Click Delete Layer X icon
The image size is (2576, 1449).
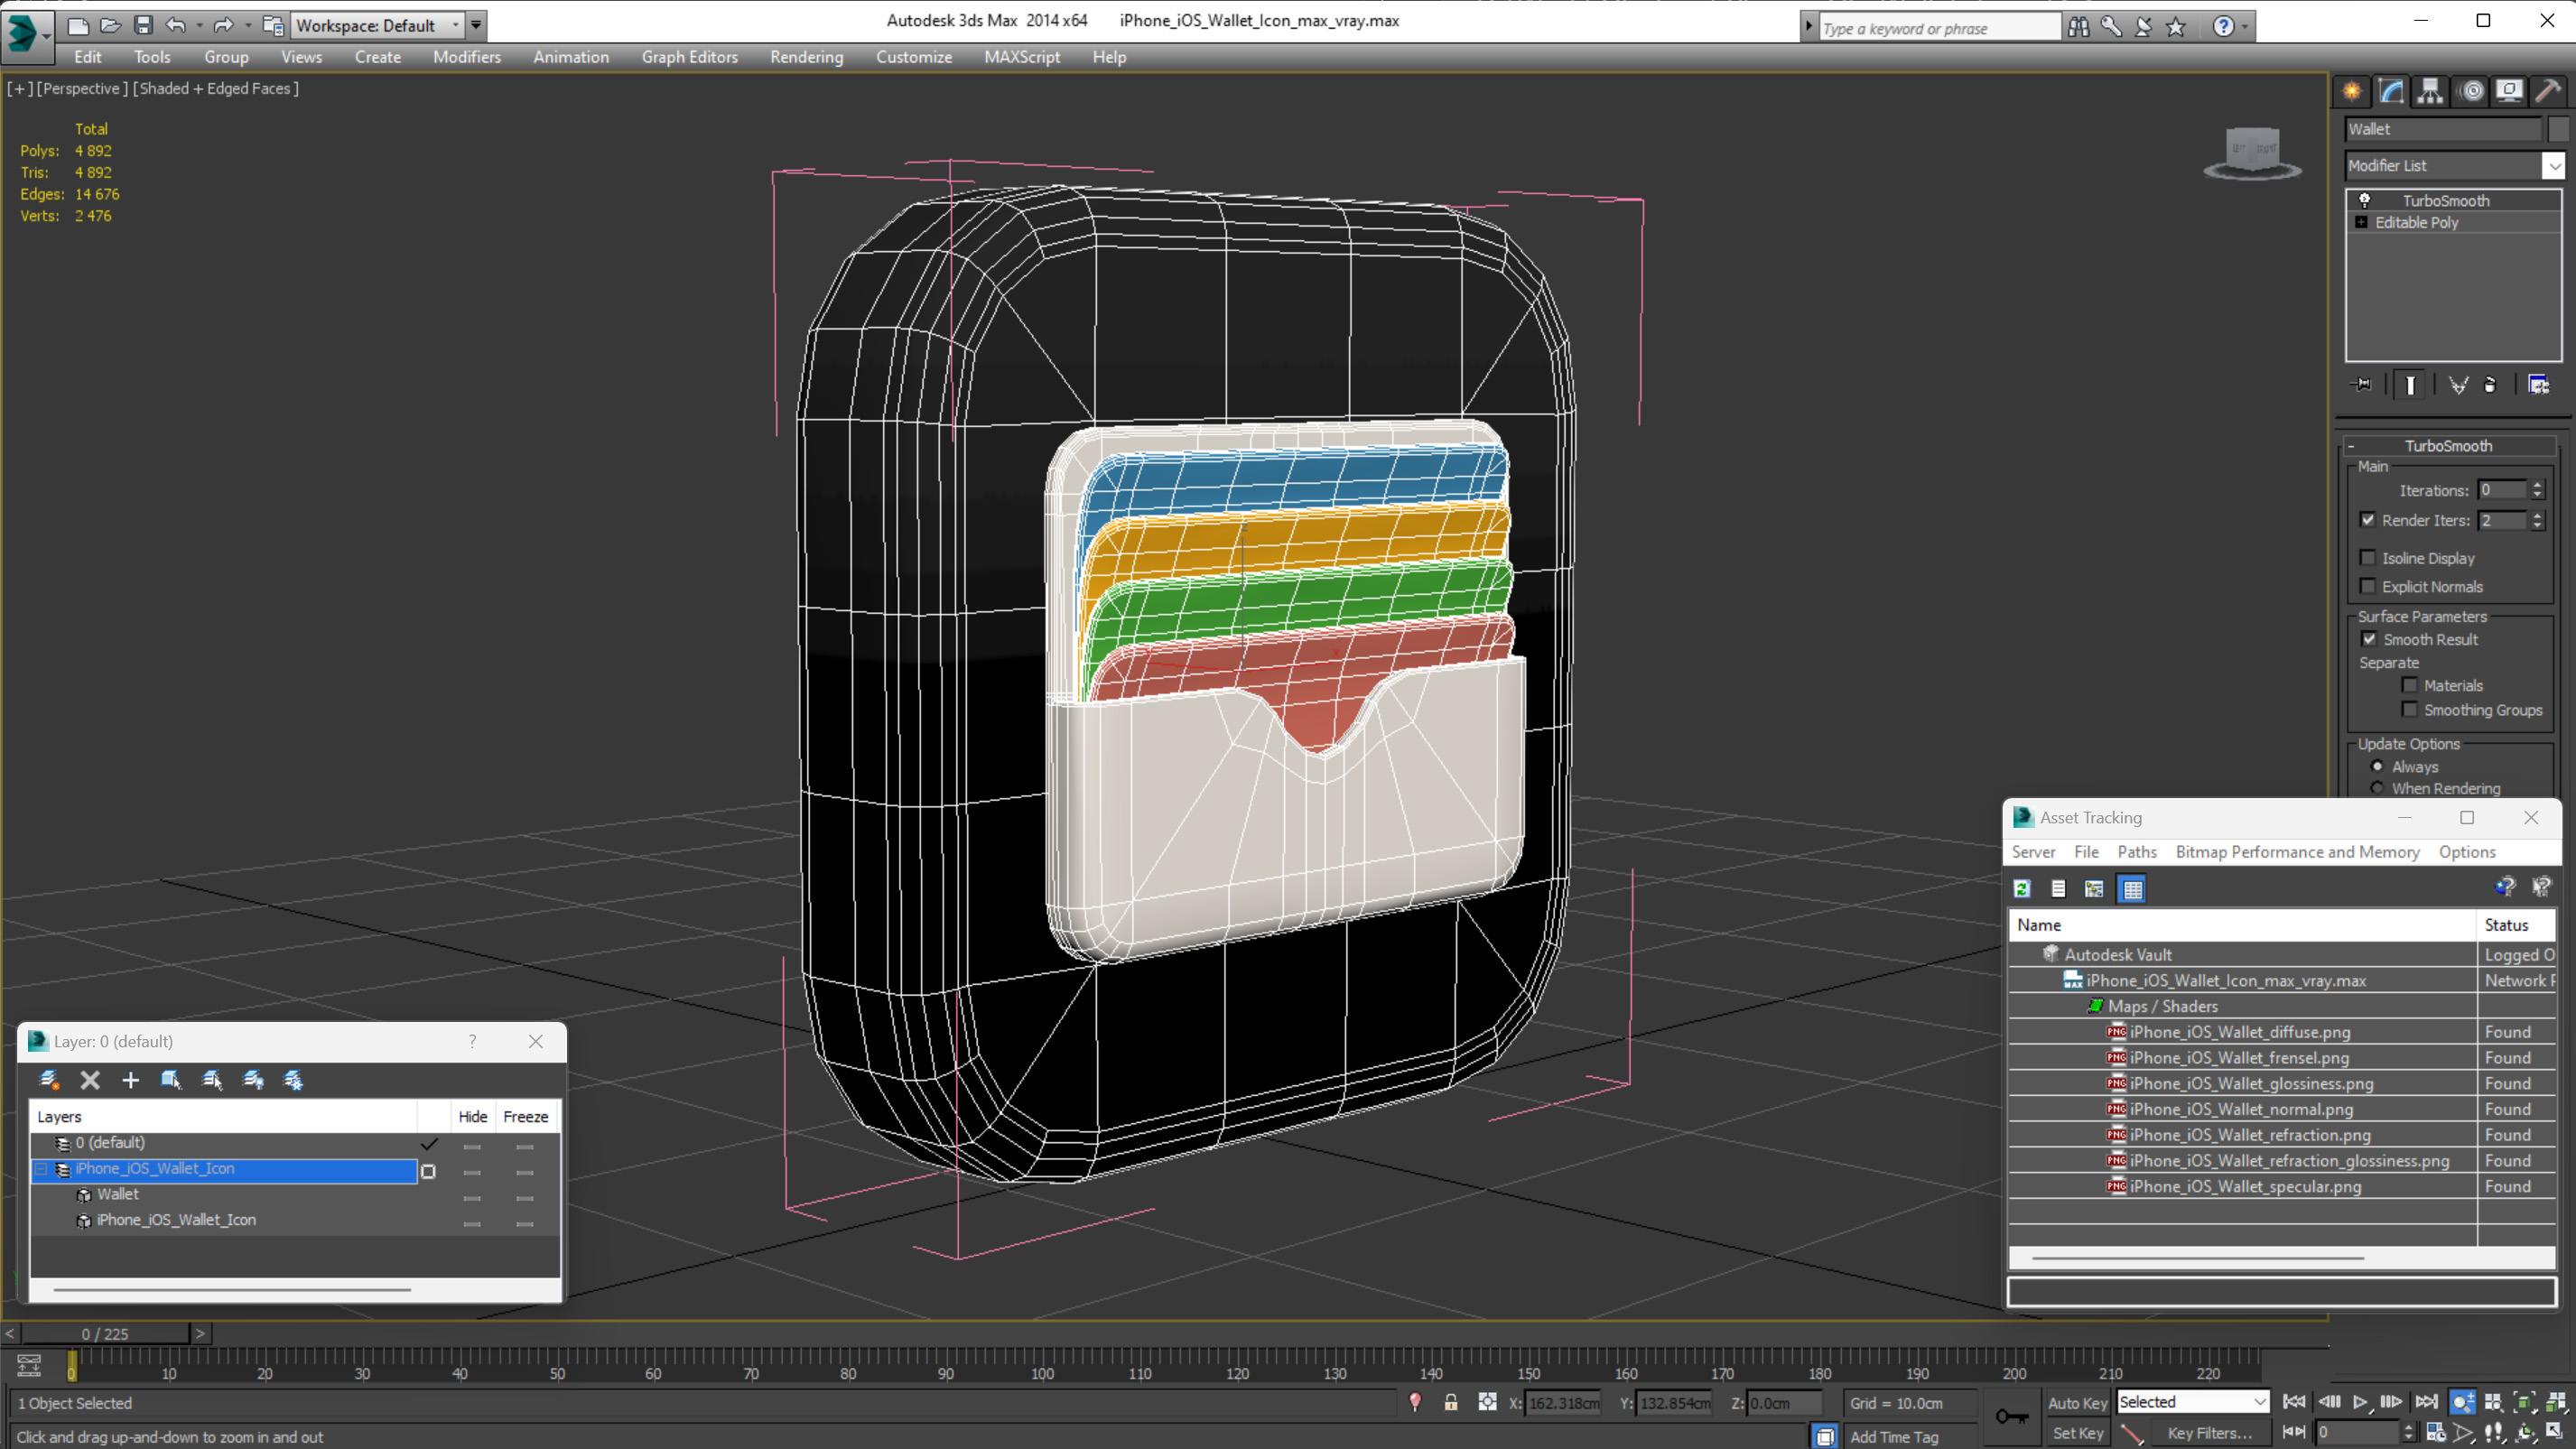(x=90, y=1080)
